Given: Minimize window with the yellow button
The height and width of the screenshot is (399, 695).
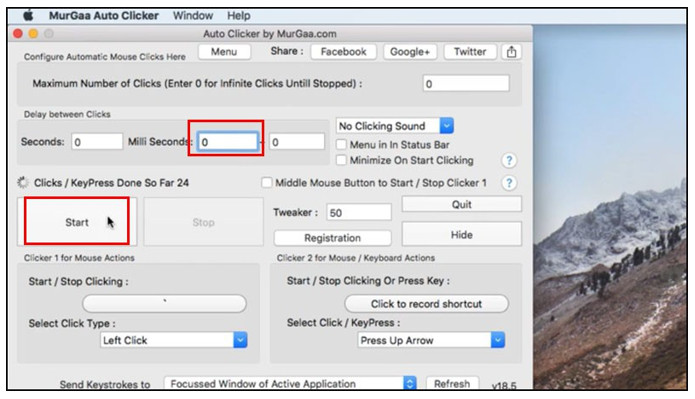Looking at the screenshot, I should pos(33,34).
